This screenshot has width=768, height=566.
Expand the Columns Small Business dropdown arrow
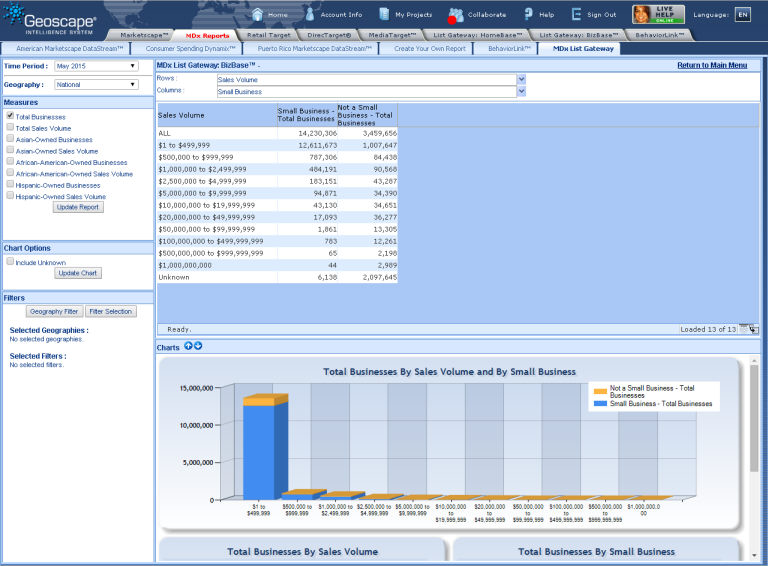[x=521, y=92]
